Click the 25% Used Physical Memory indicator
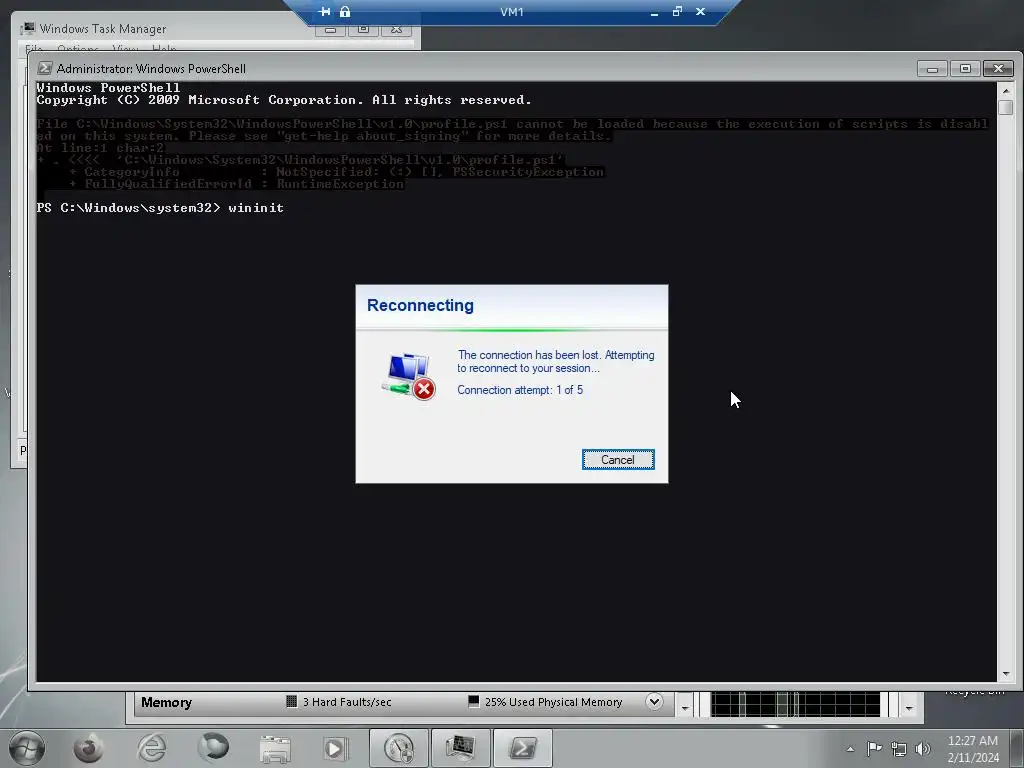1024x768 pixels. point(545,702)
